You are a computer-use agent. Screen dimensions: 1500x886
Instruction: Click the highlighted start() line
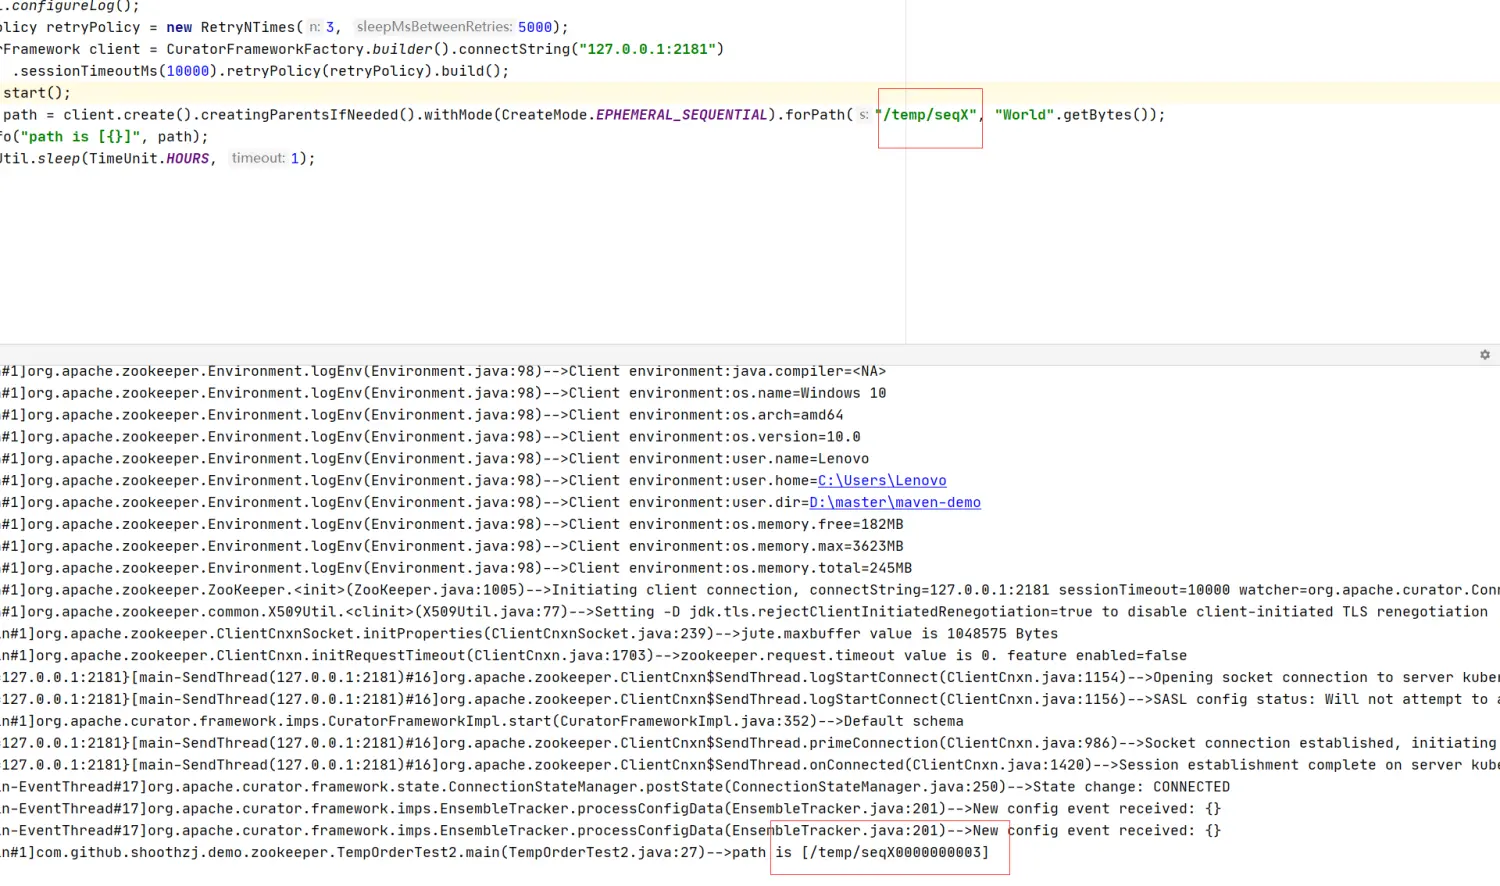click(x=36, y=93)
